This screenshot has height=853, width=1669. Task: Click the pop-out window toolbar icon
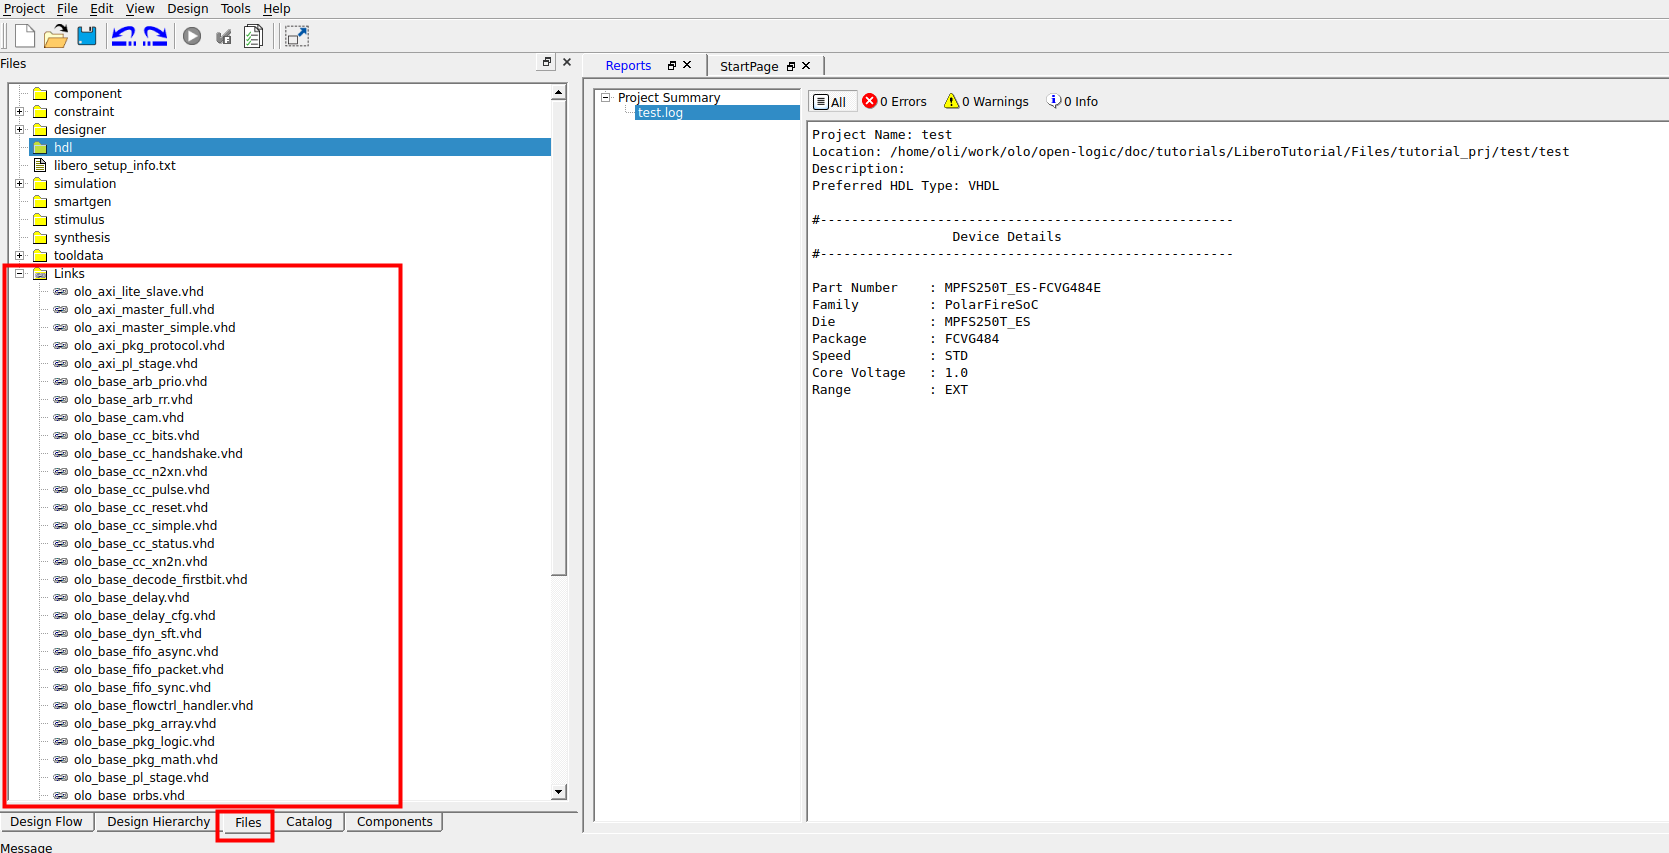point(297,36)
